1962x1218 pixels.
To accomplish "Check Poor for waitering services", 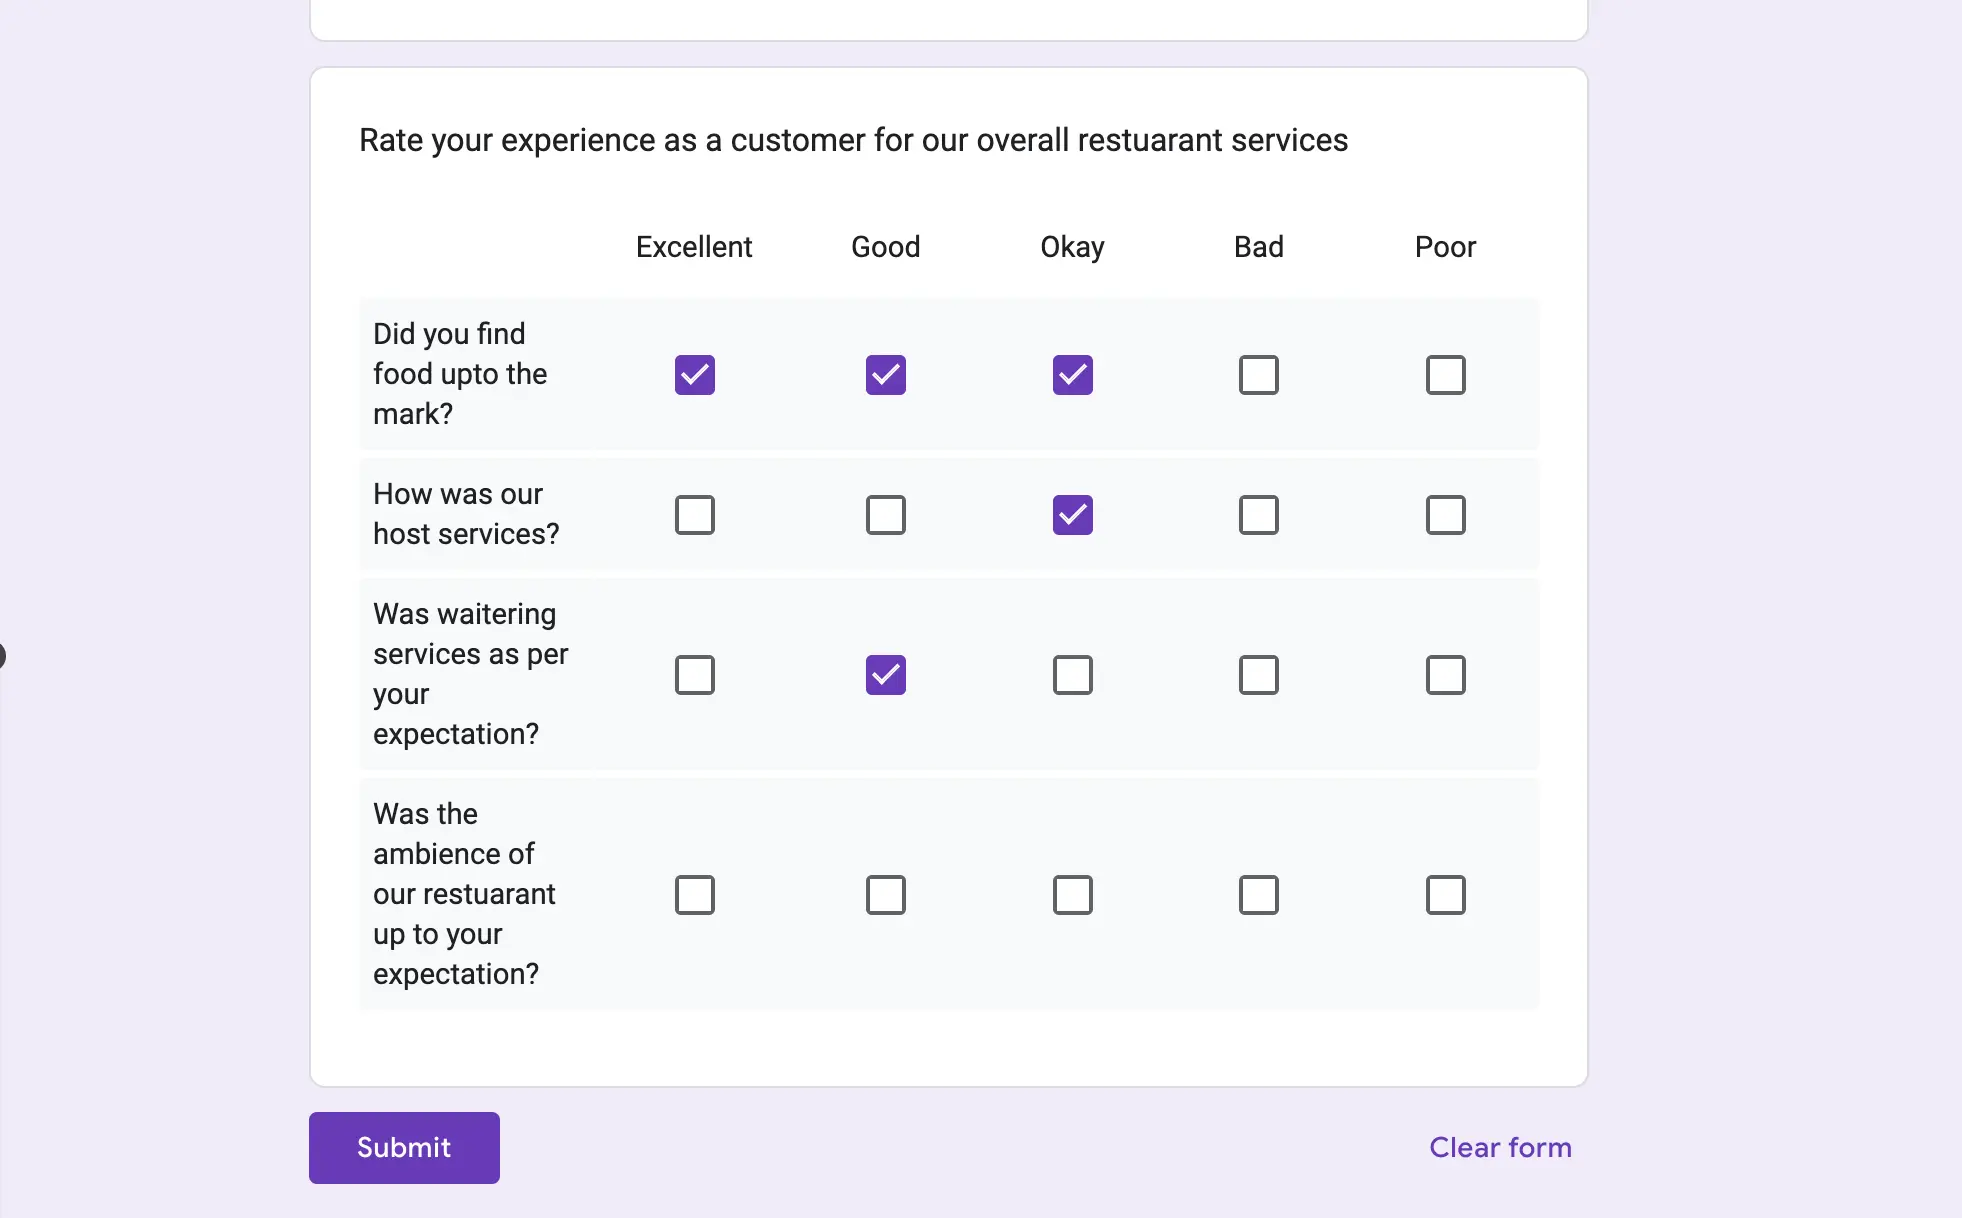I will (1445, 674).
